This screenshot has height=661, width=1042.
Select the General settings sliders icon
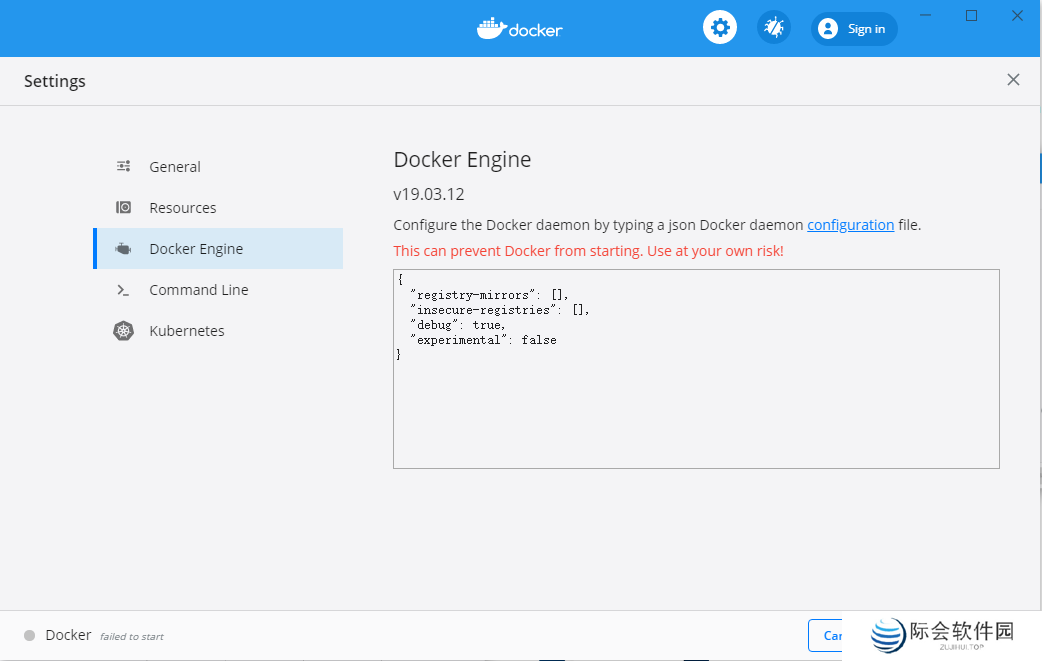[123, 166]
